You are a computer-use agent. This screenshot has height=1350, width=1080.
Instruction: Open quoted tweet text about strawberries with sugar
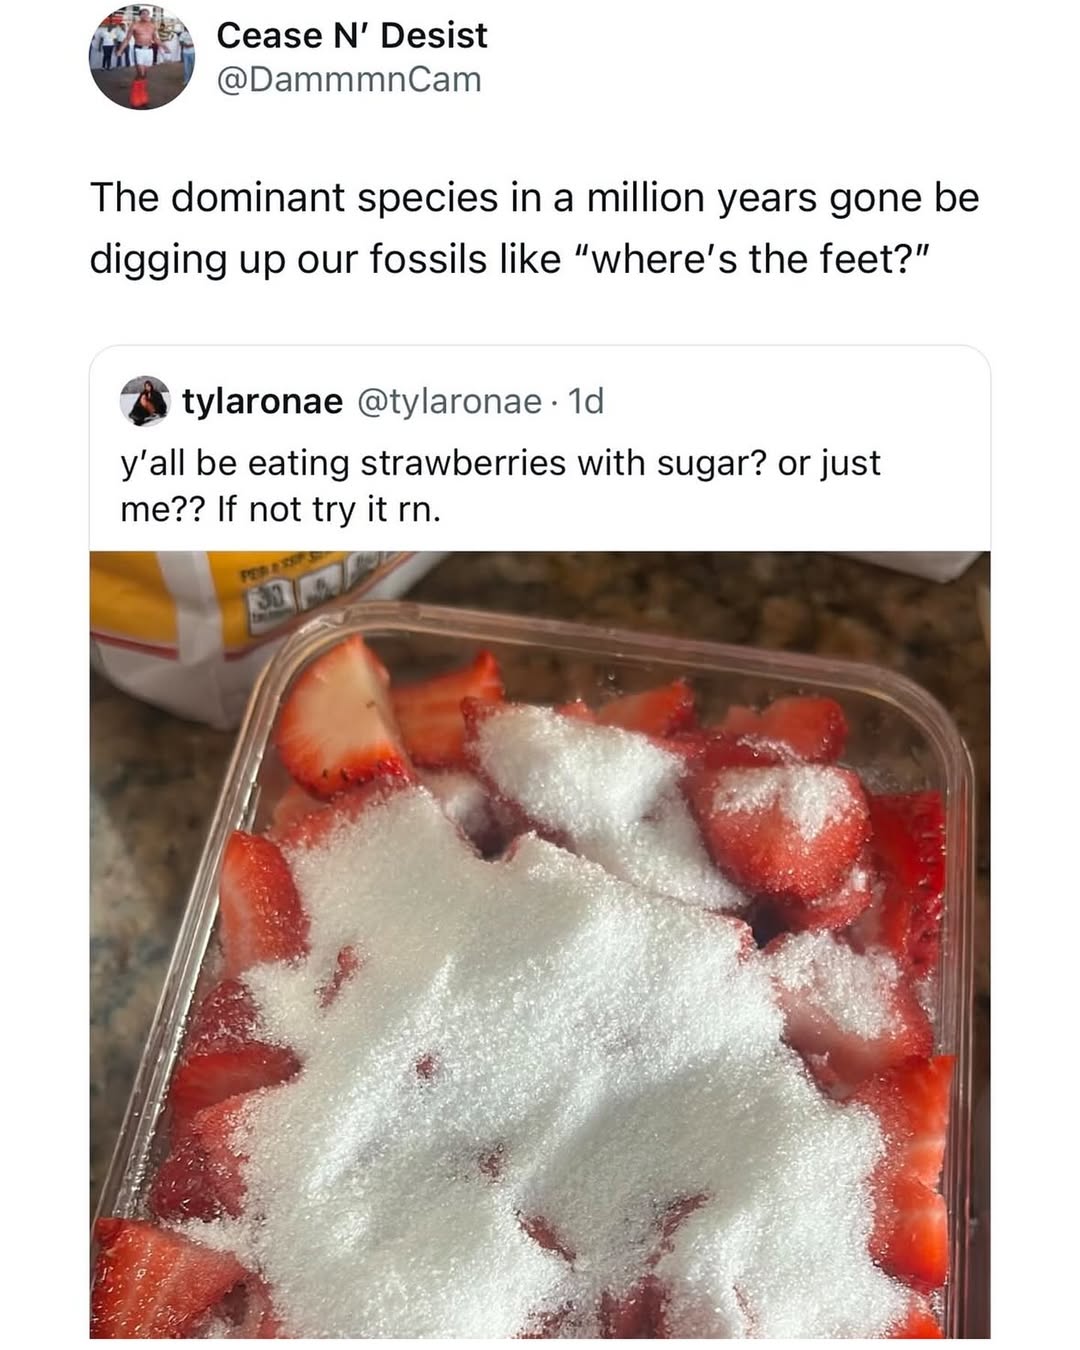(x=500, y=486)
